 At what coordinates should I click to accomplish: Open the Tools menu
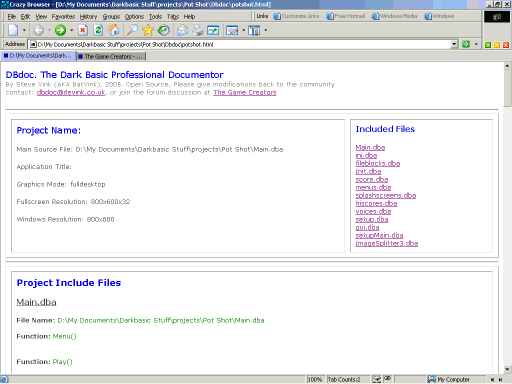[x=155, y=16]
